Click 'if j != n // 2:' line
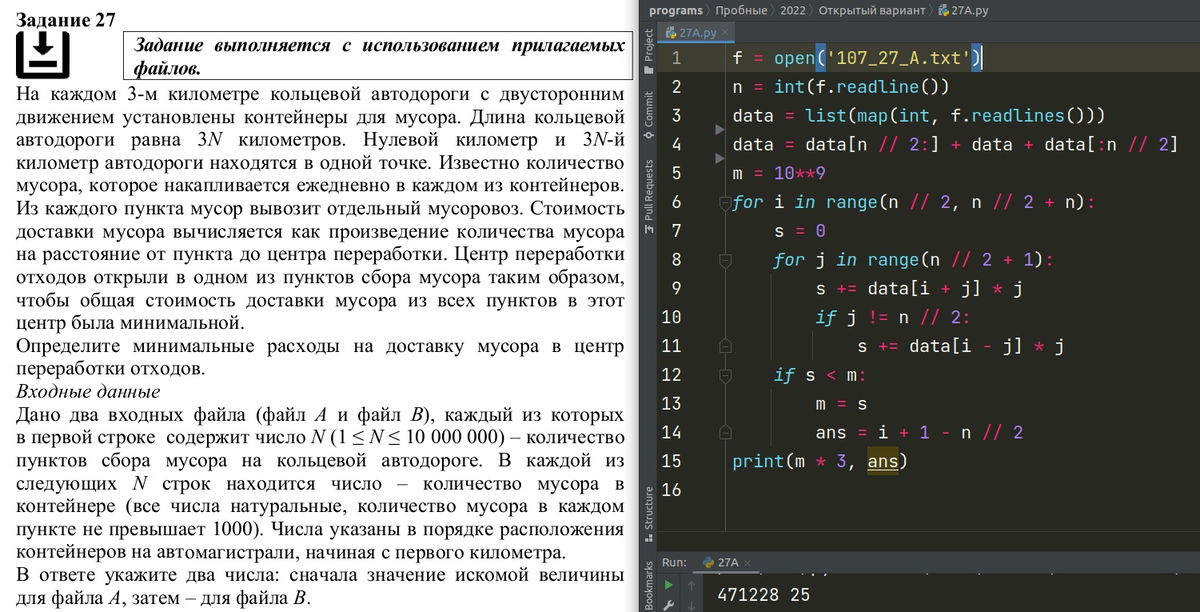 coord(892,318)
